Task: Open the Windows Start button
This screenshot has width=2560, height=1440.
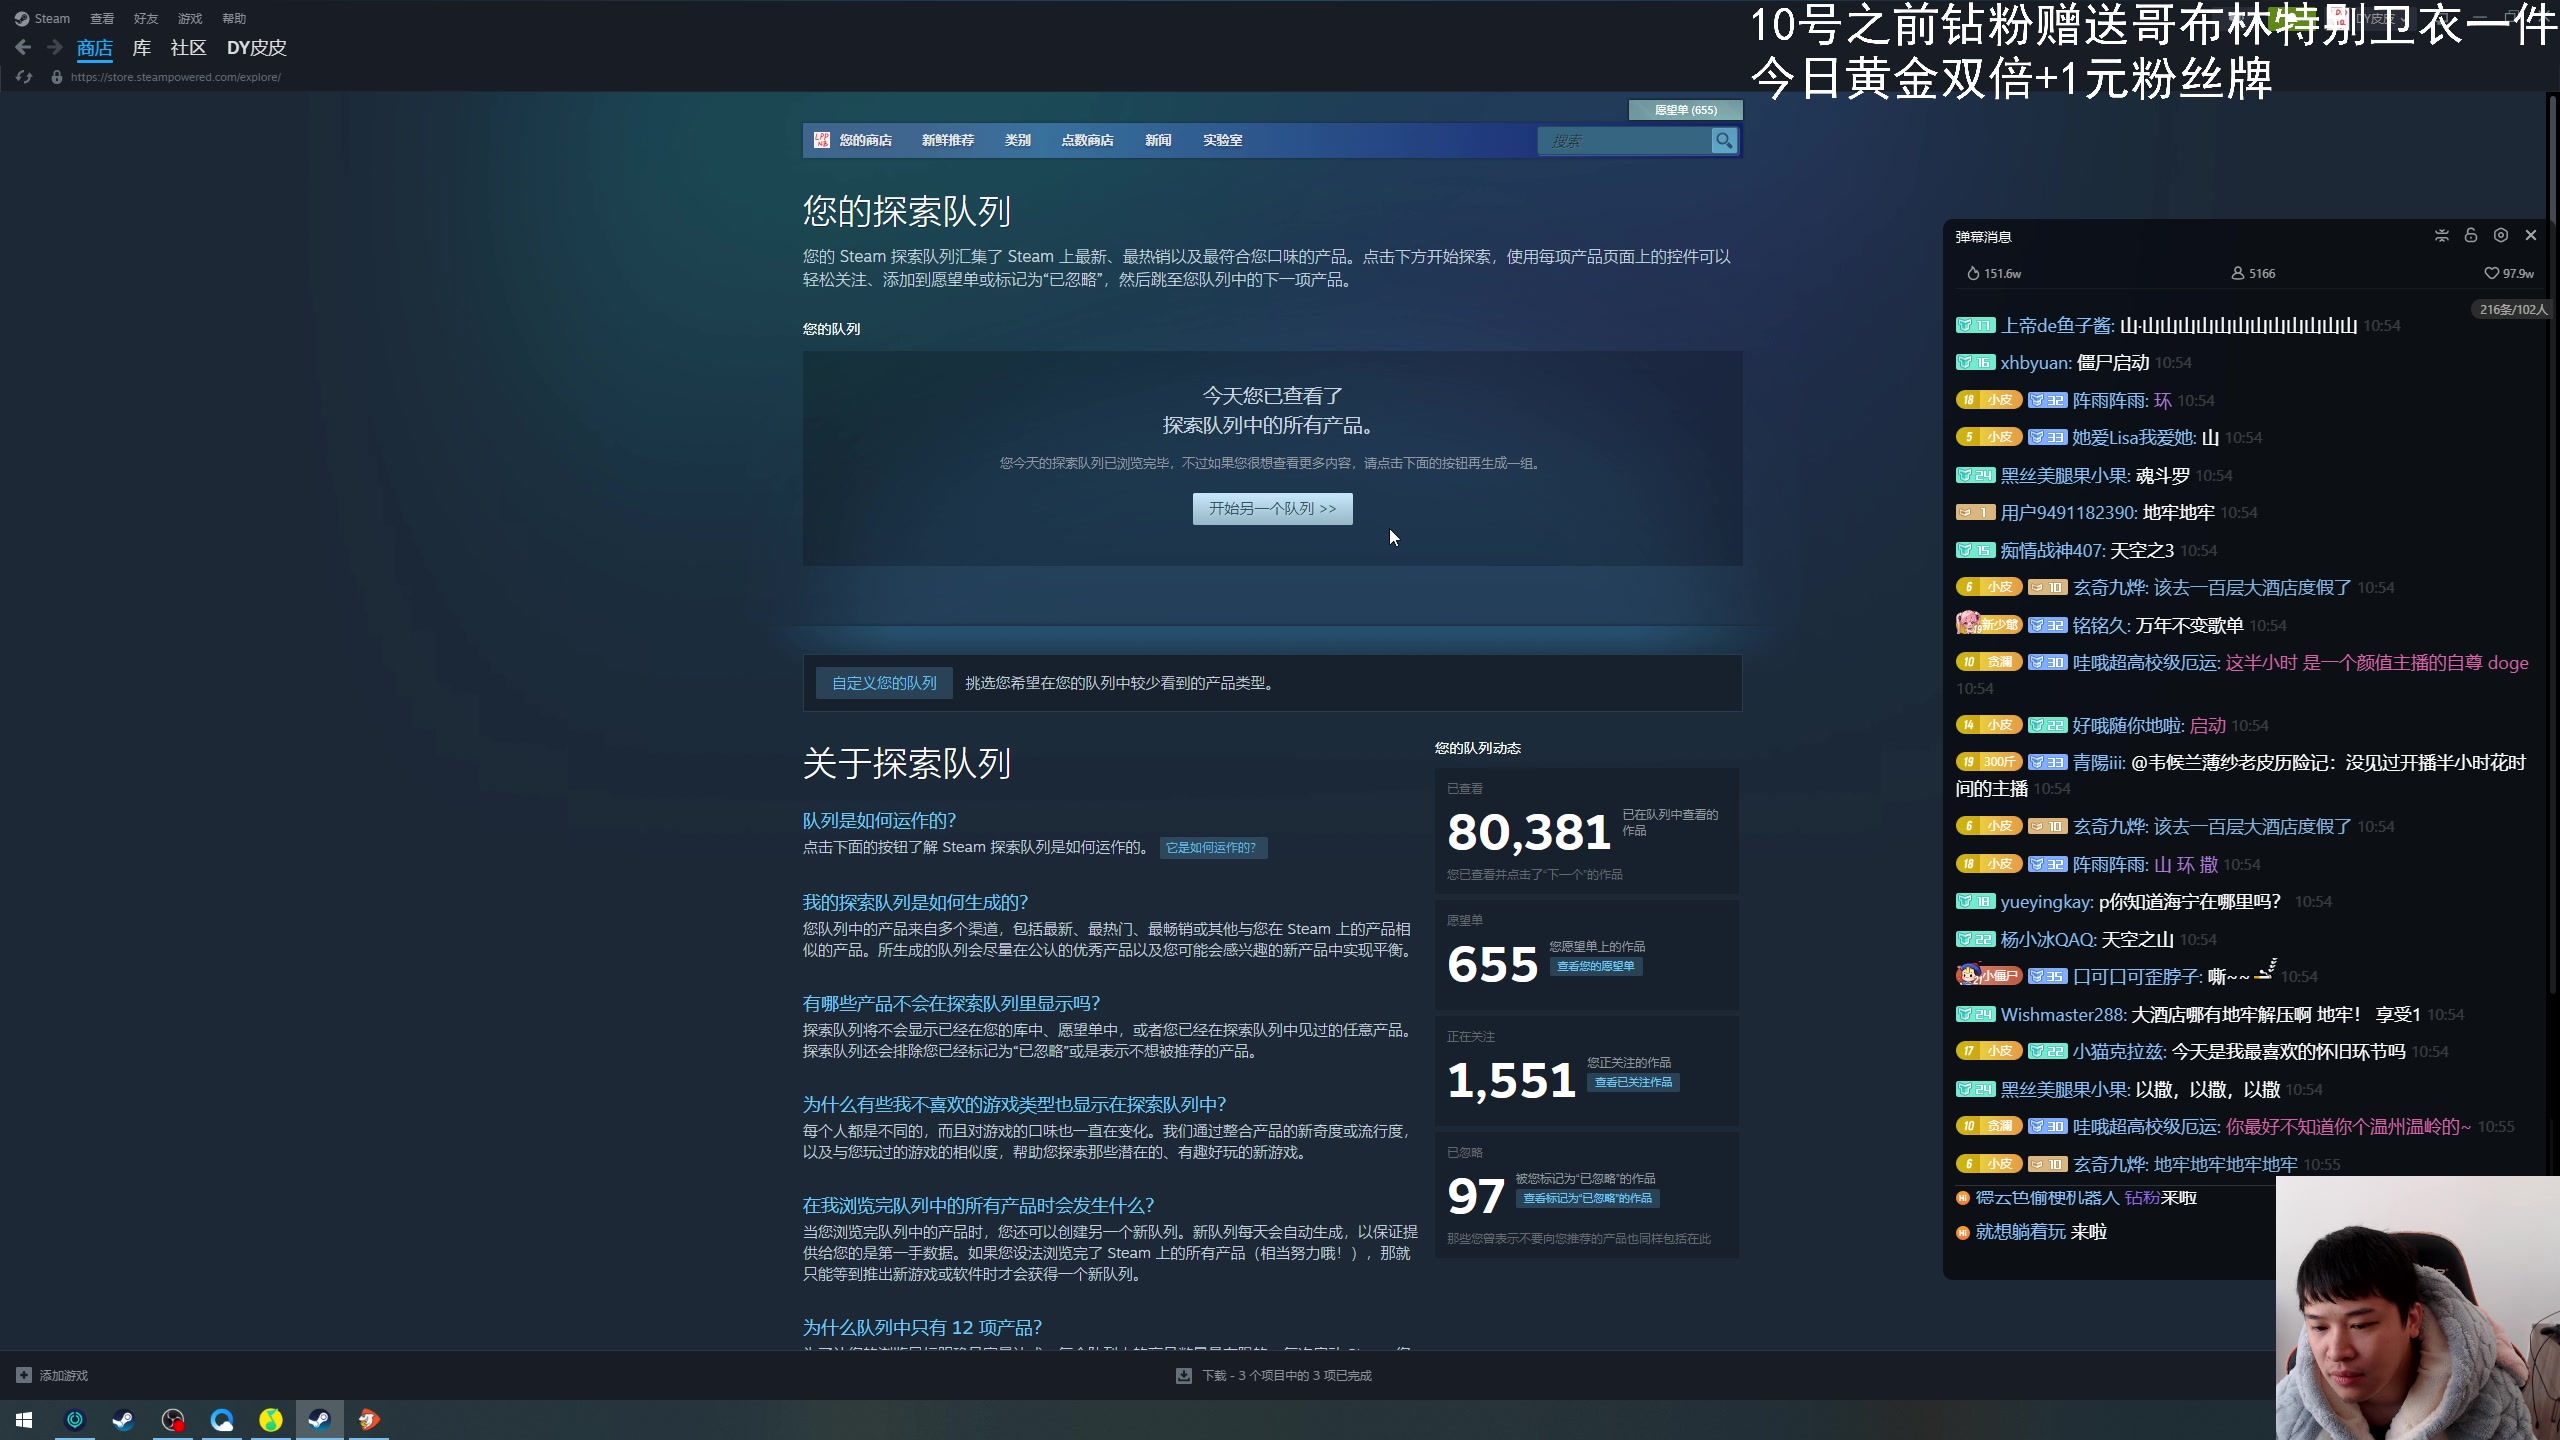Action: 24,1419
